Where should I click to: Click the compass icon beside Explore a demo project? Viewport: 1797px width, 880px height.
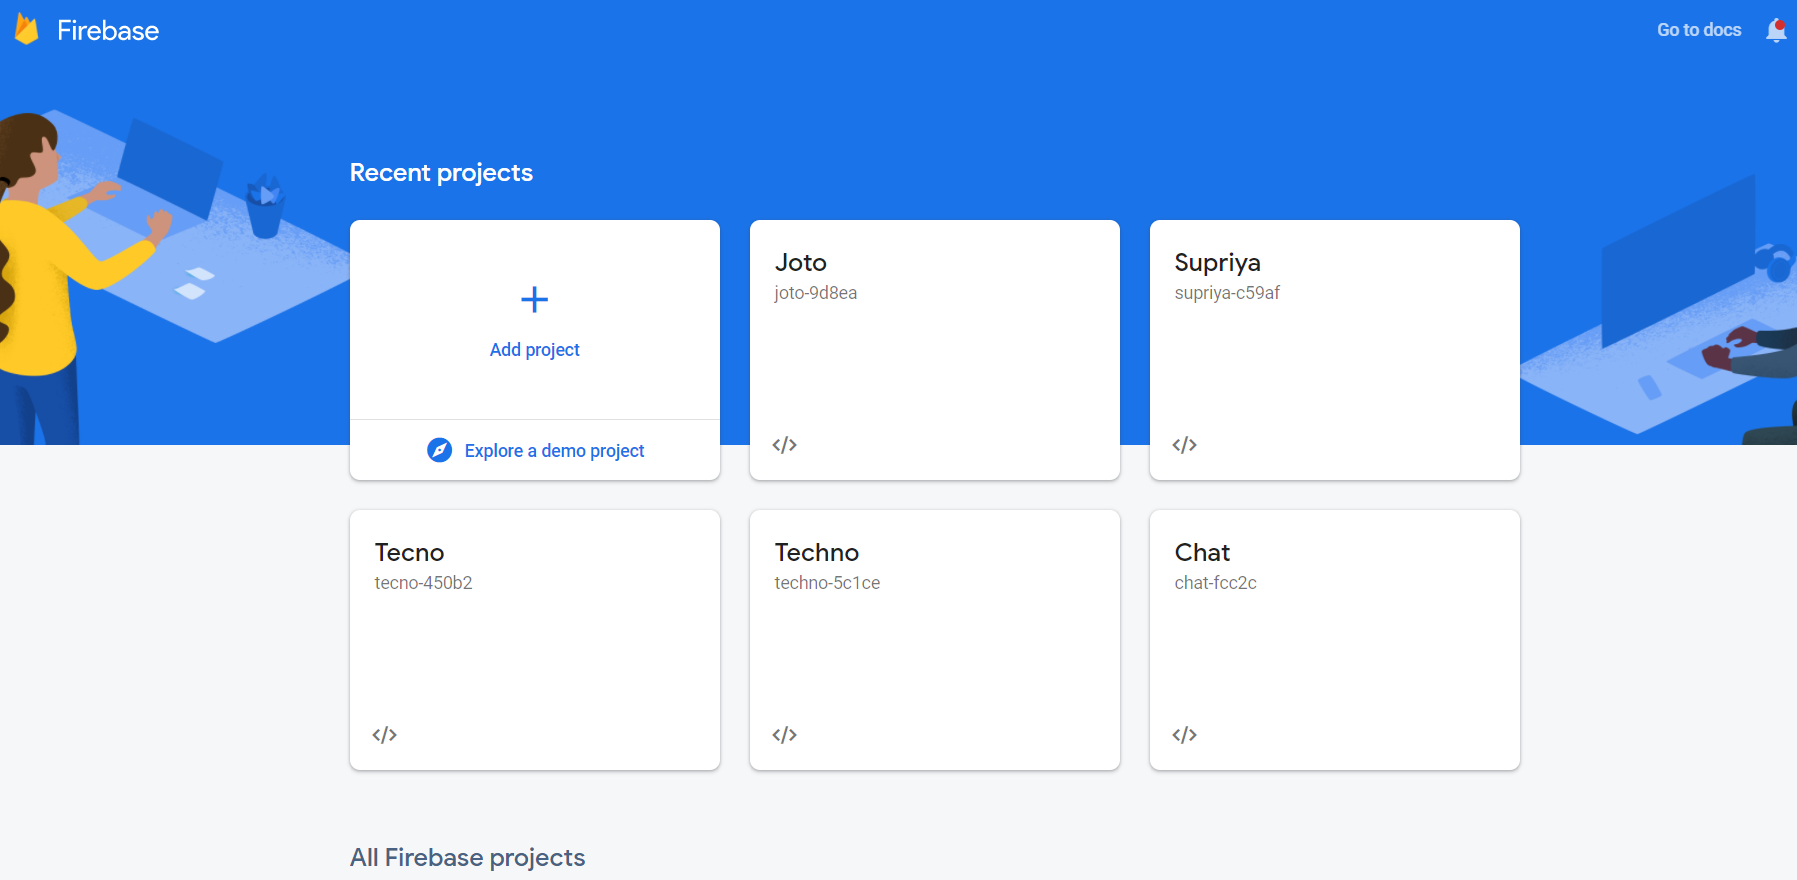pos(440,450)
